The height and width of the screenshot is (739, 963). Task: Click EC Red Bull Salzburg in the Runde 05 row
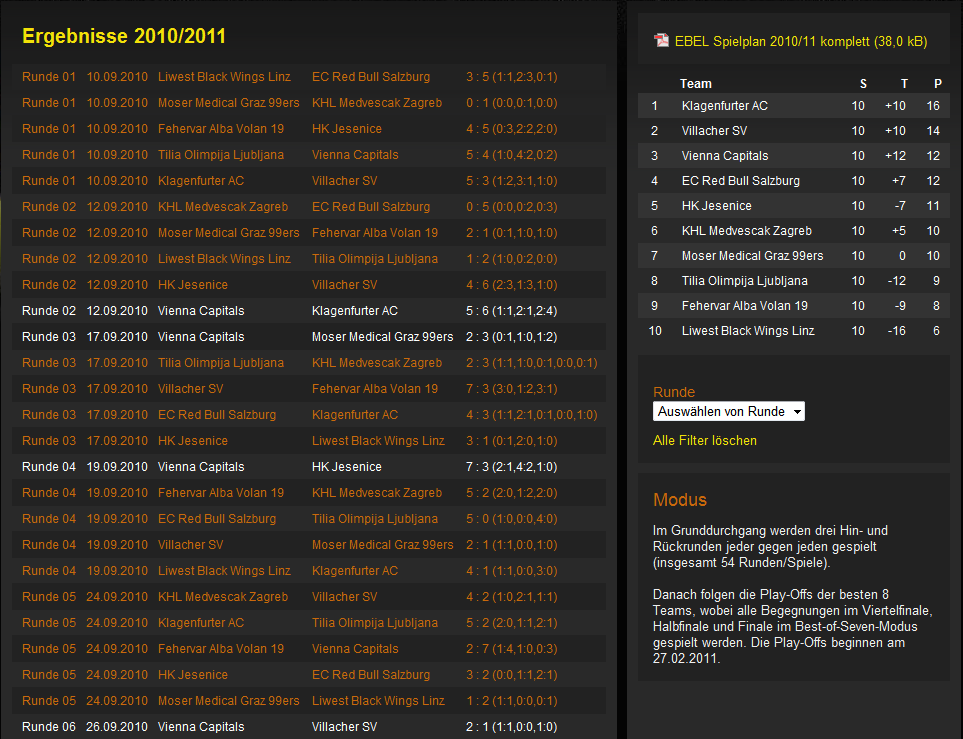(371, 674)
